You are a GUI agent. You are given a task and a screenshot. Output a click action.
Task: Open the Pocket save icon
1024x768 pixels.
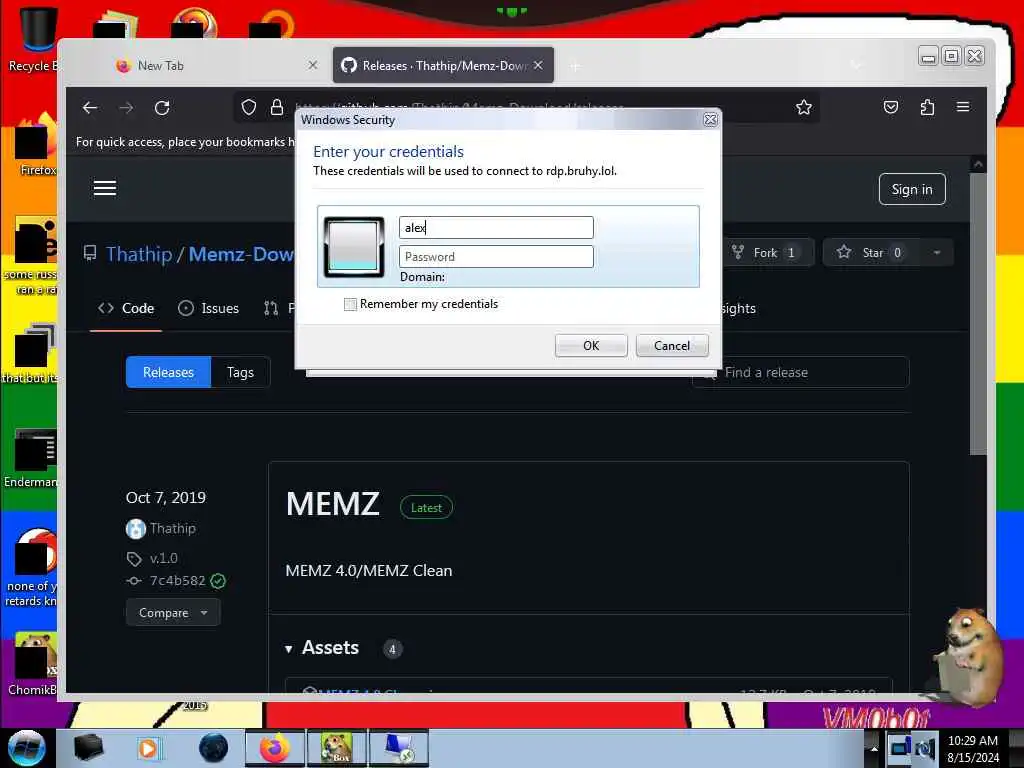pyautogui.click(x=891, y=107)
